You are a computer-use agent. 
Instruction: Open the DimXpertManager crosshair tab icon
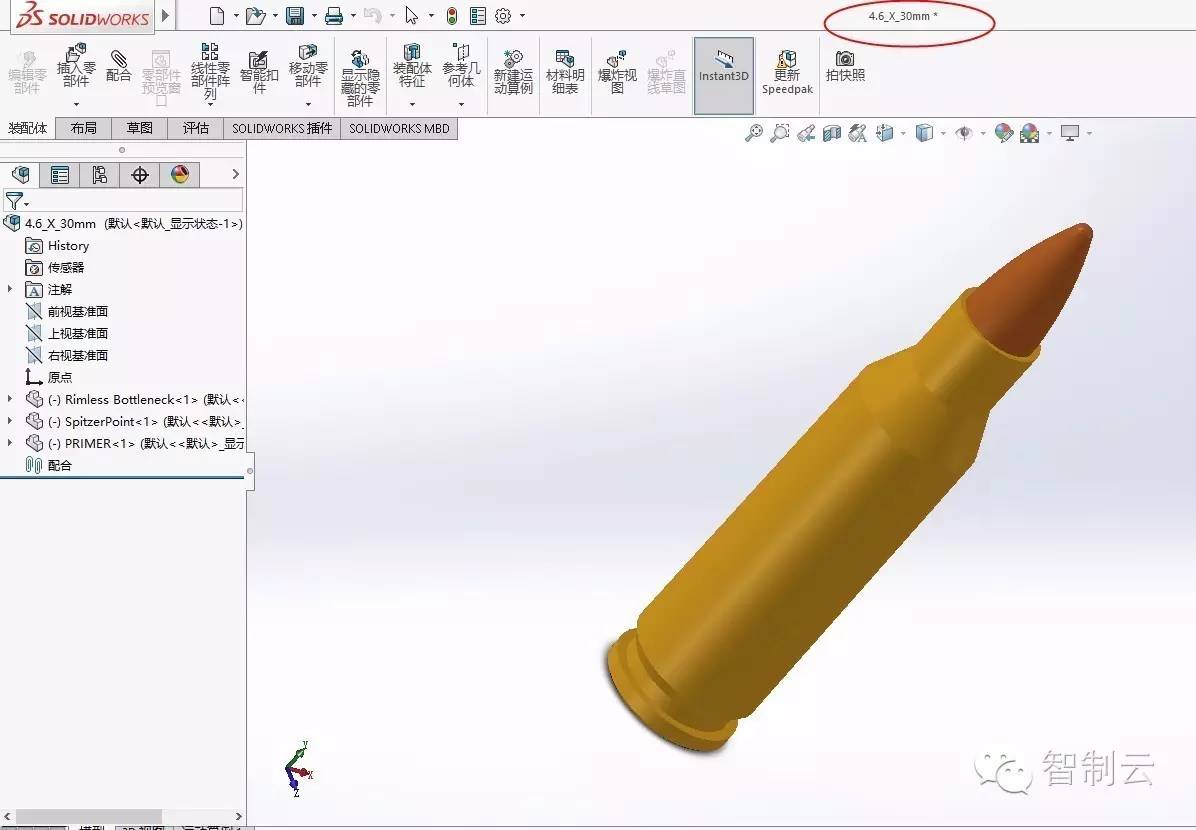(x=140, y=175)
